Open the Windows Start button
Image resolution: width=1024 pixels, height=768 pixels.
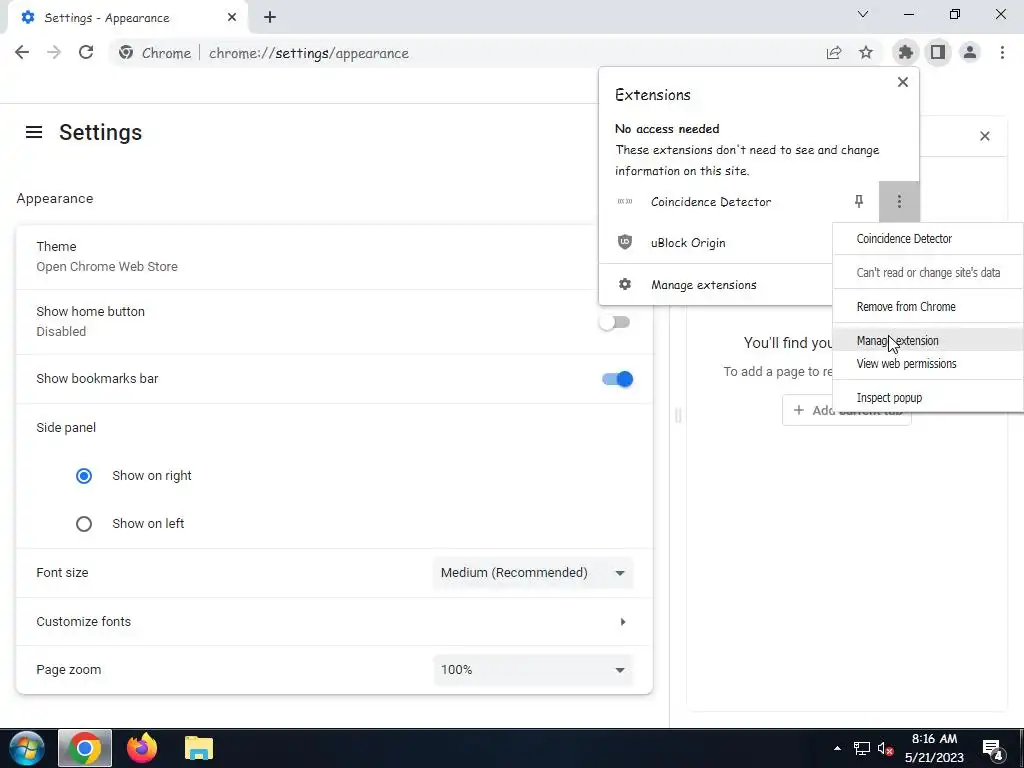[x=27, y=748]
